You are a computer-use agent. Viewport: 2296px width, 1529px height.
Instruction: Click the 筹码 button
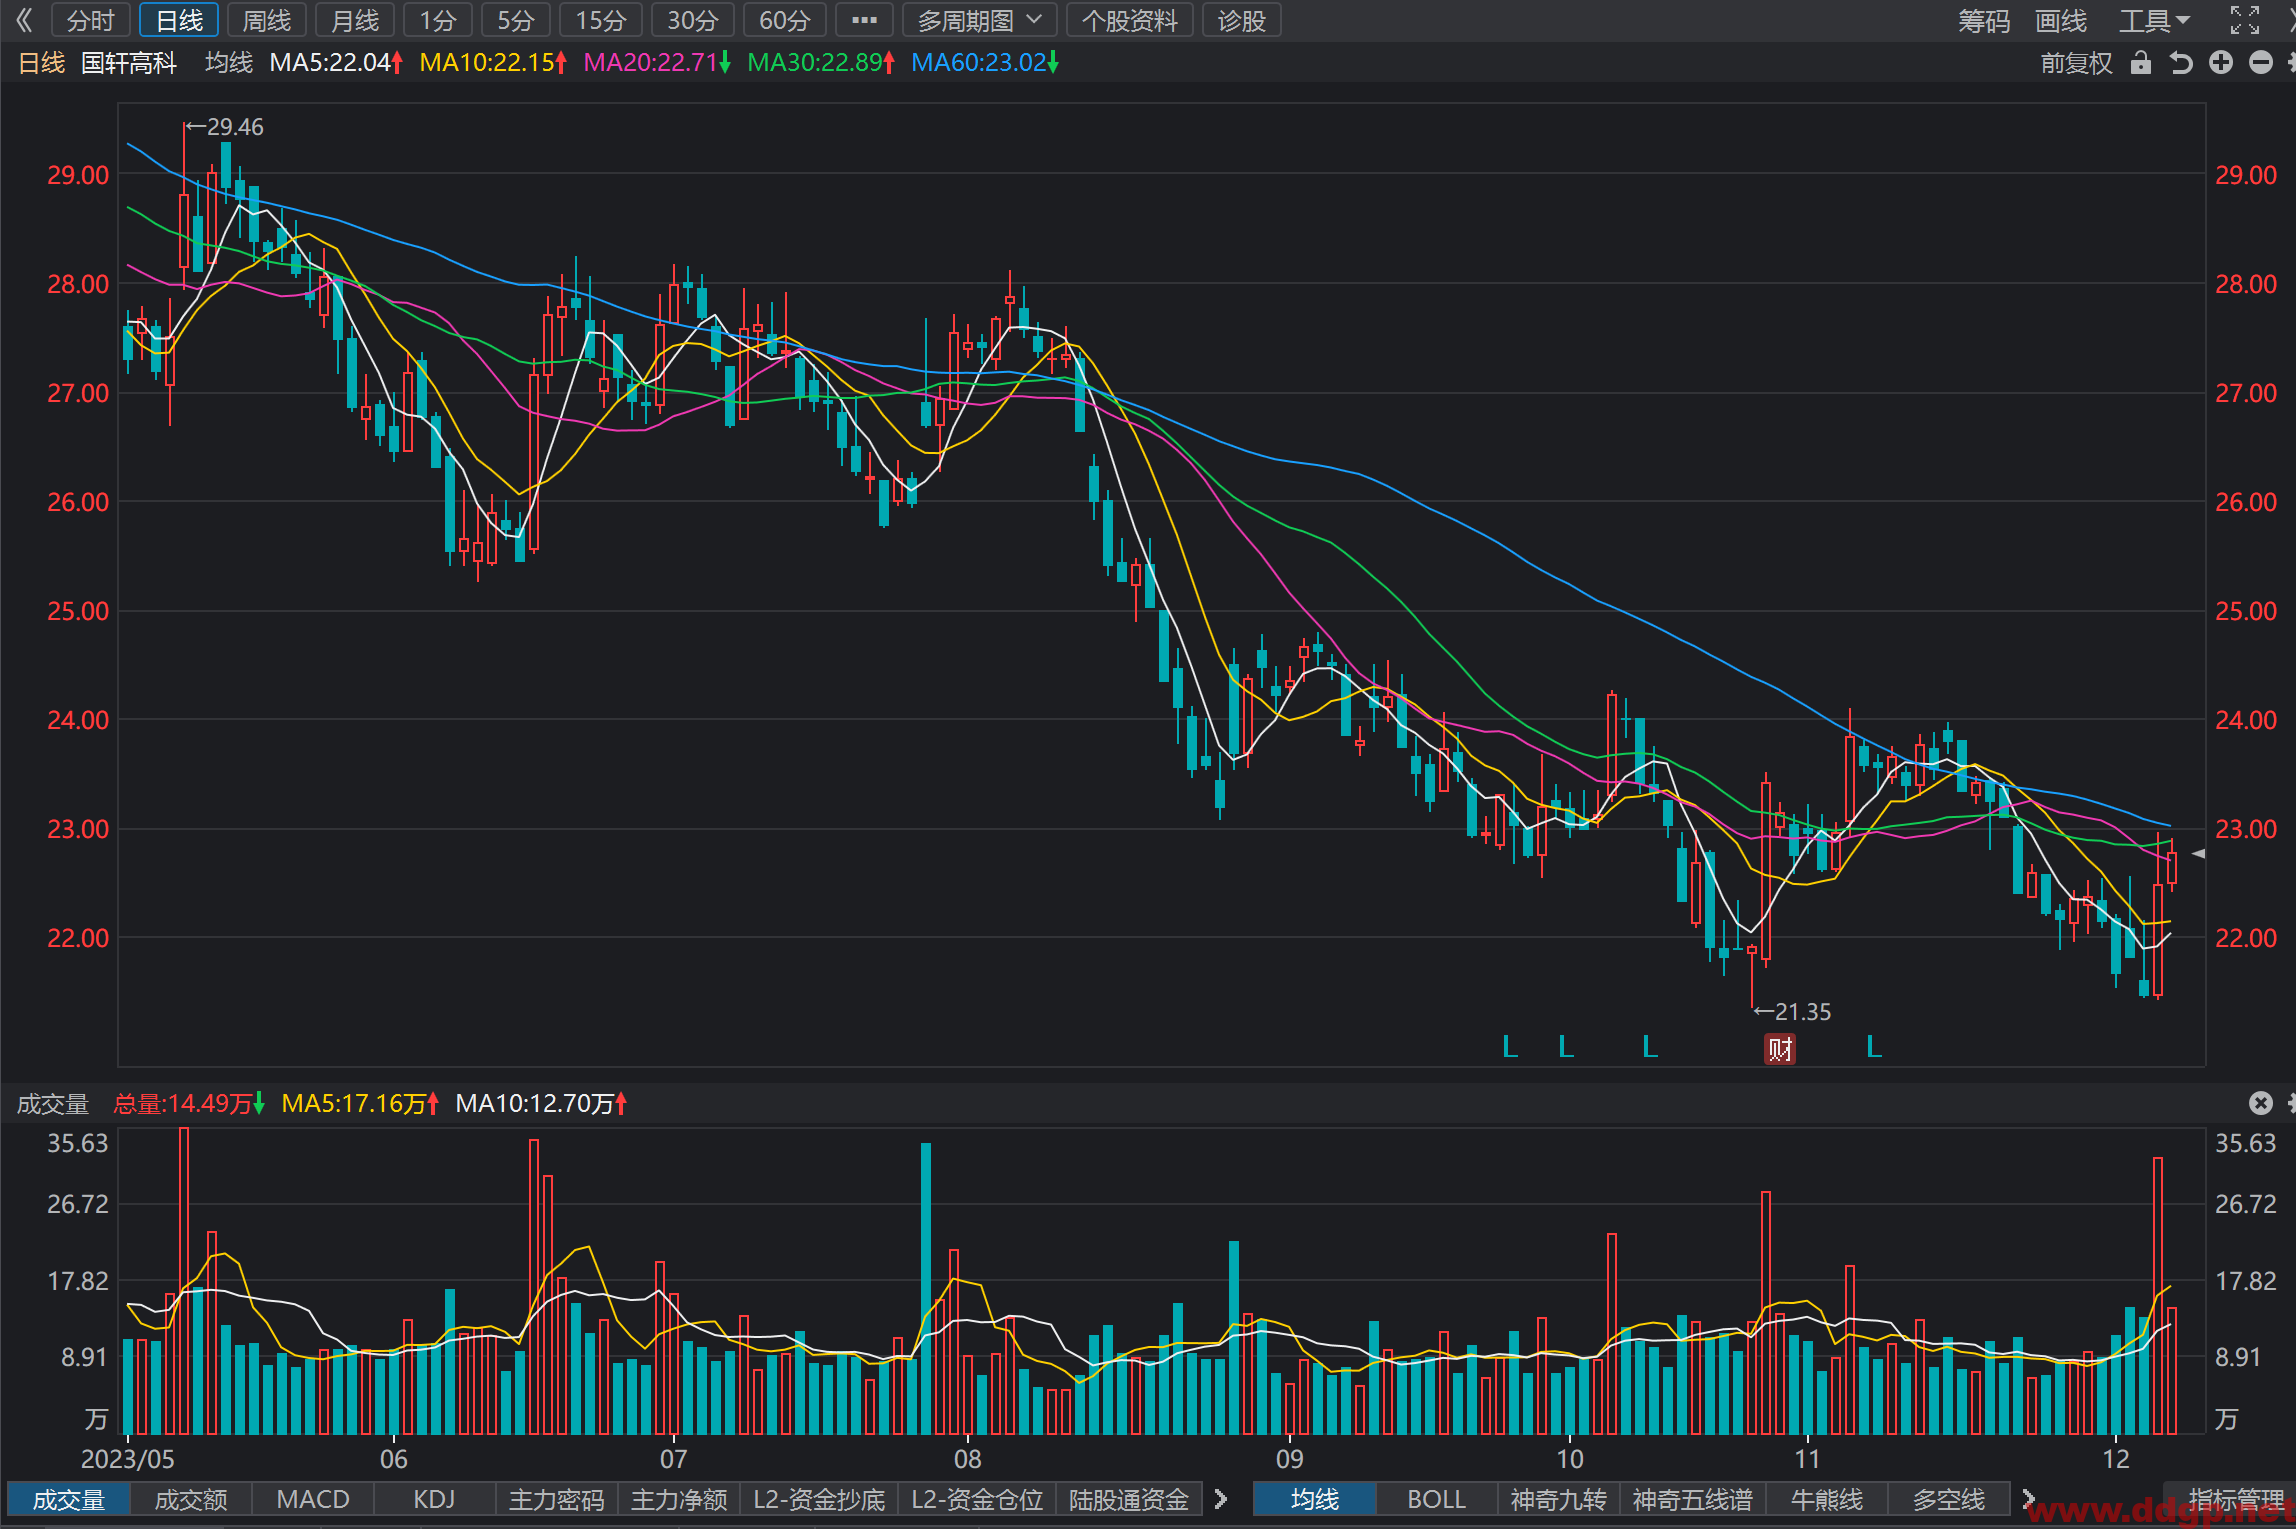[1984, 20]
